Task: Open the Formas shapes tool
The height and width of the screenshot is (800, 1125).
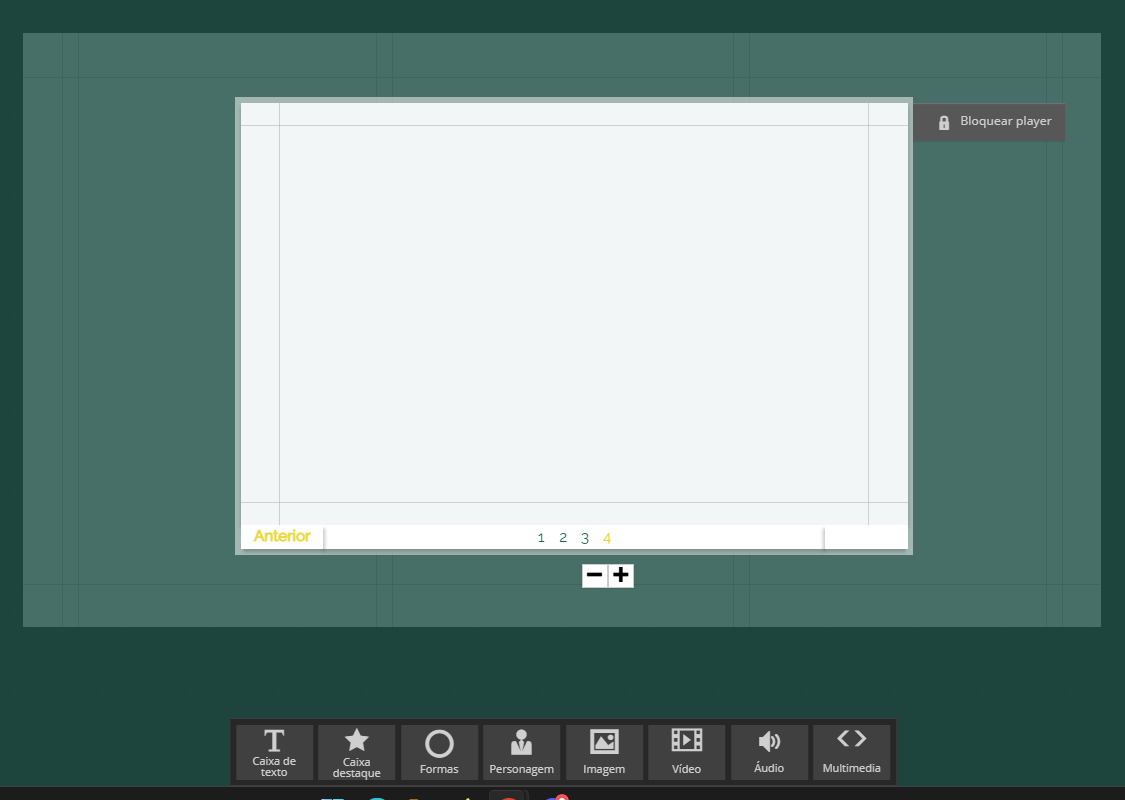Action: 439,752
